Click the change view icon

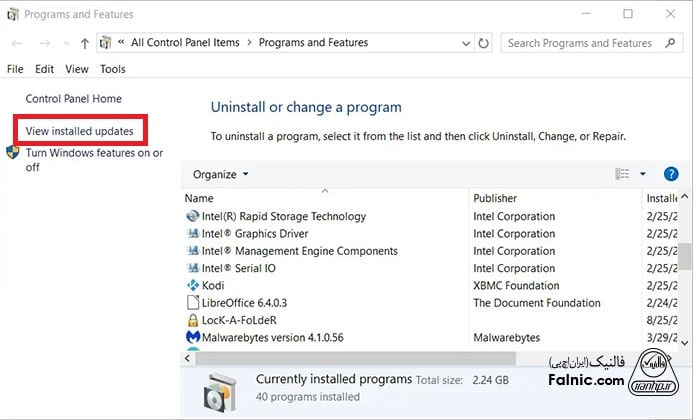pyautogui.click(x=622, y=174)
